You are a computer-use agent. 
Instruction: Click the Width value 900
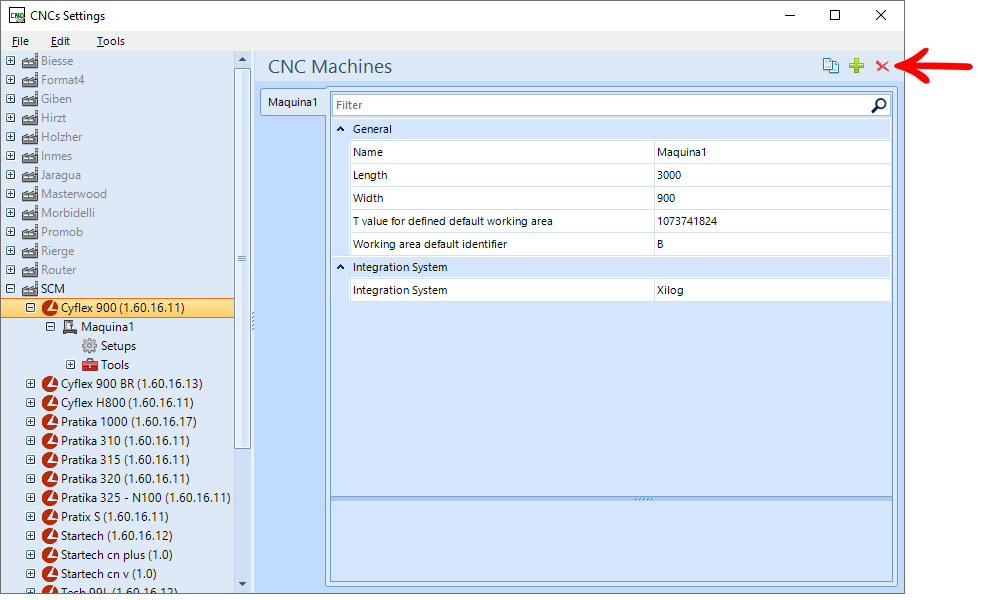point(773,198)
